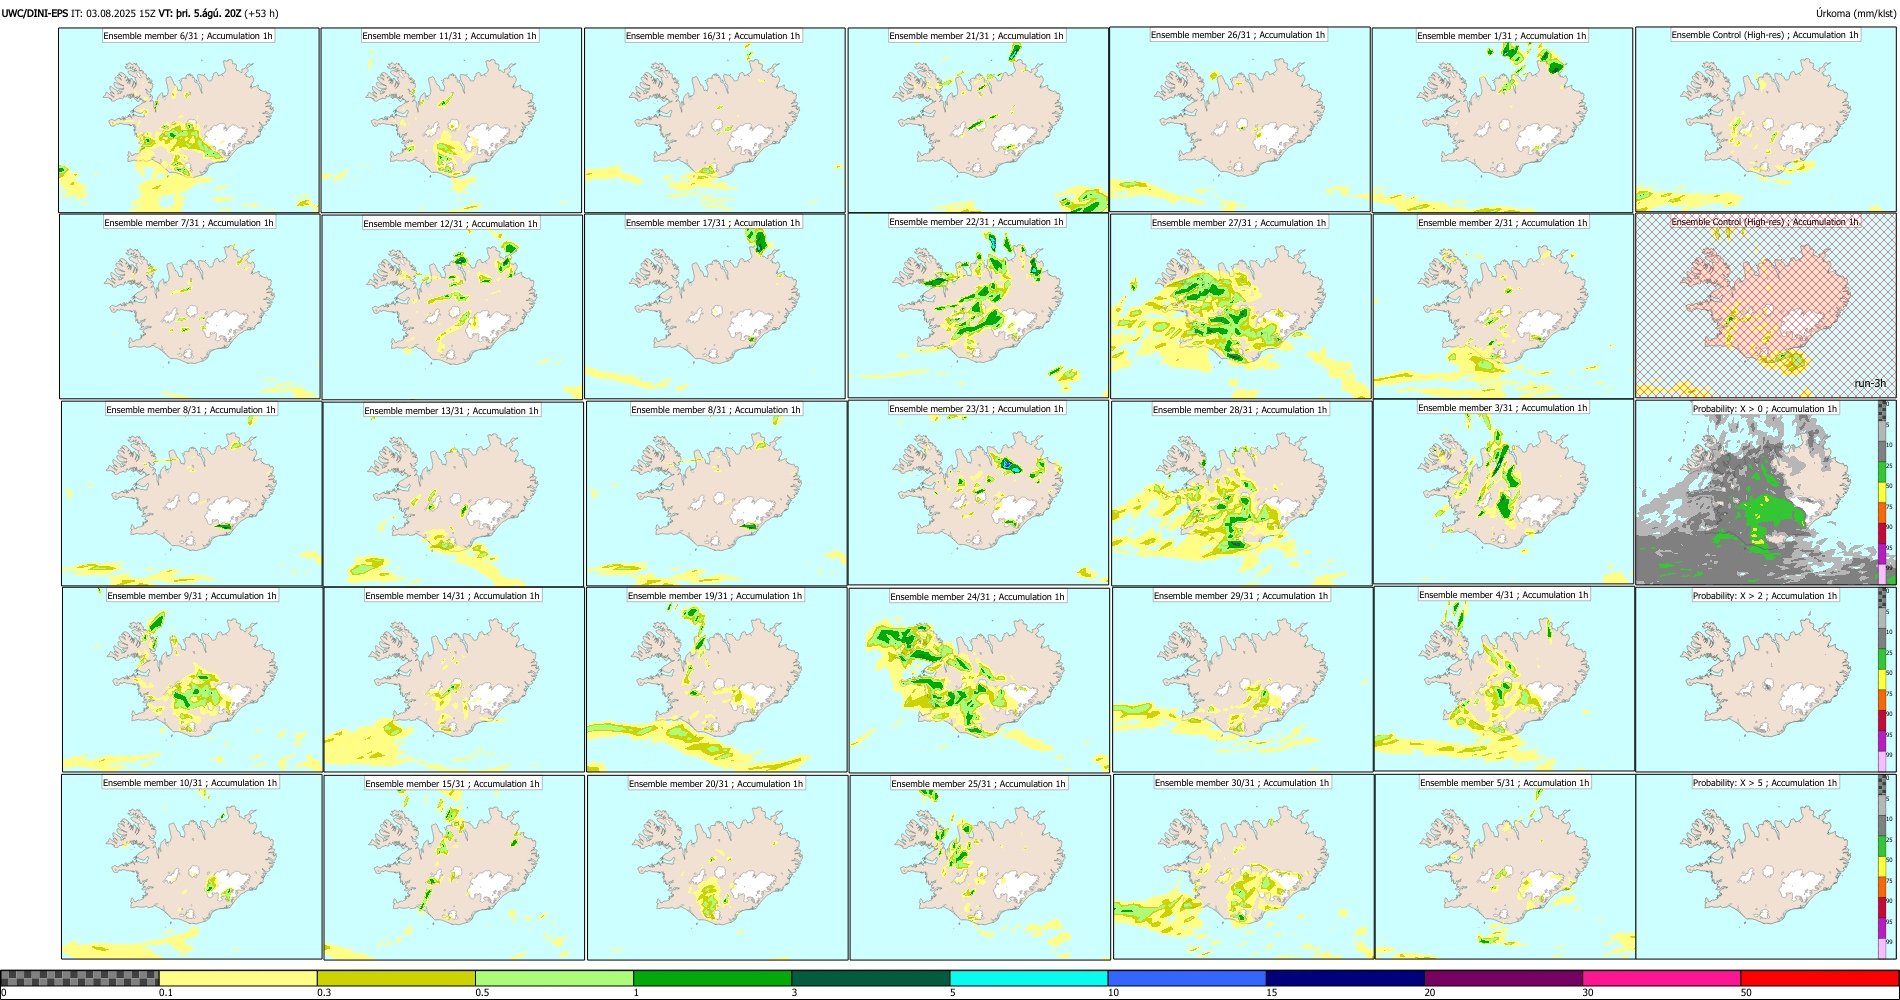Image resolution: width=1900 pixels, height=1000 pixels.
Task: Click the pale yellow 0.1 to 0.3 legend swatch
Action: pos(238,978)
